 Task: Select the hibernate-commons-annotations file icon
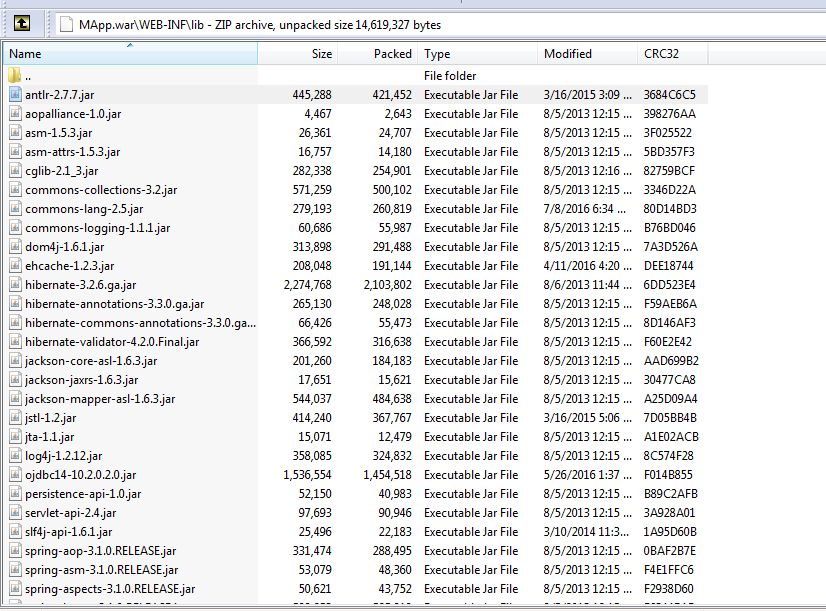coord(15,323)
